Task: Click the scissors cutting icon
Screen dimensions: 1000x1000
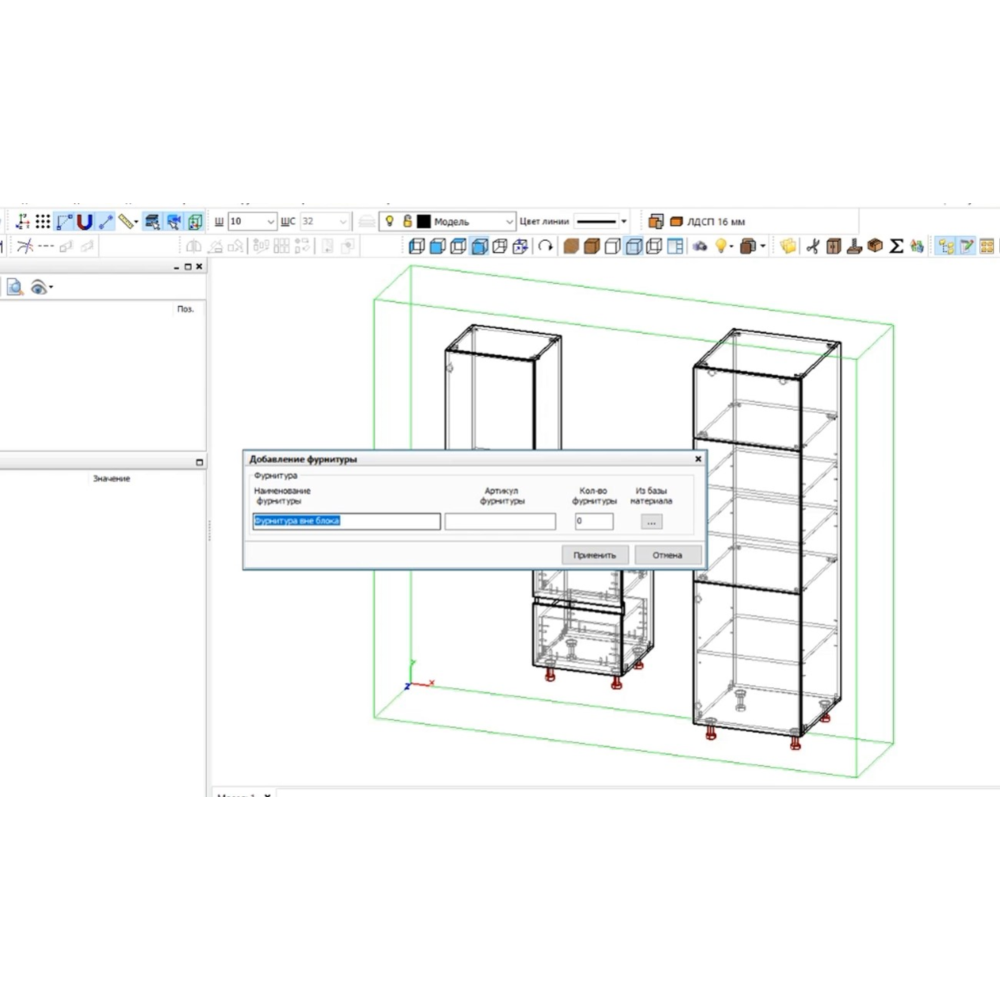Action: [812, 246]
